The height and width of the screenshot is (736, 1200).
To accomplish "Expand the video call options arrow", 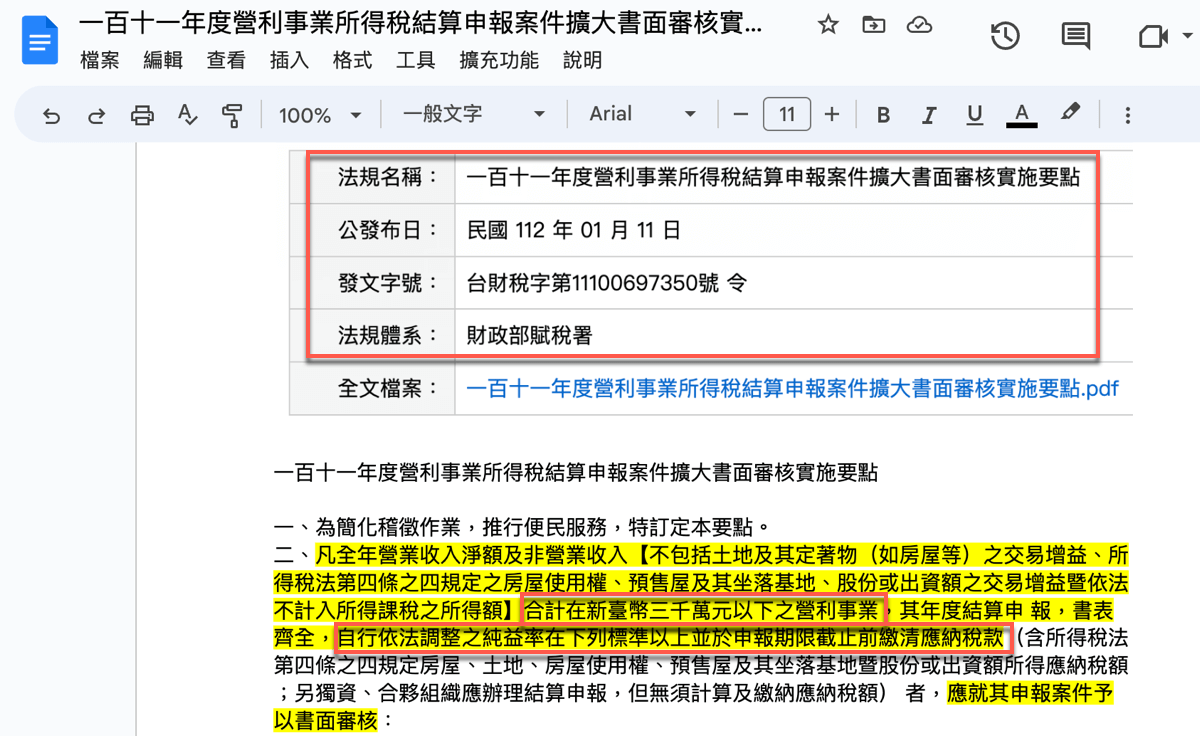I will coord(1187,37).
